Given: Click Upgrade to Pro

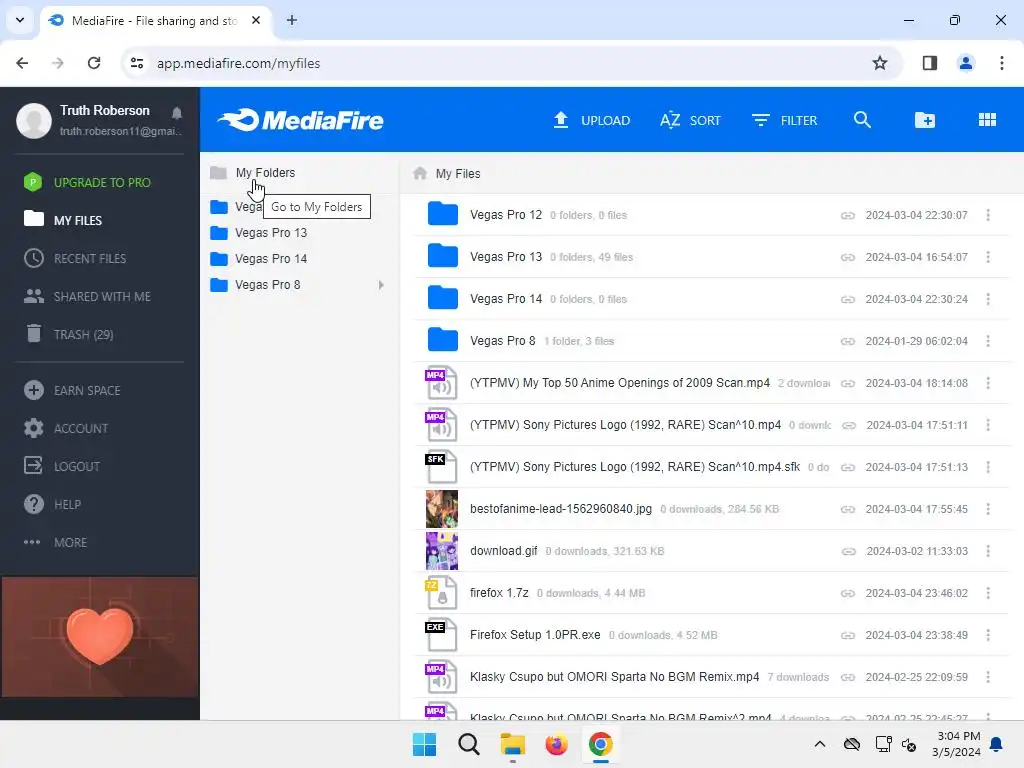Looking at the screenshot, I should pyautogui.click(x=88, y=182).
